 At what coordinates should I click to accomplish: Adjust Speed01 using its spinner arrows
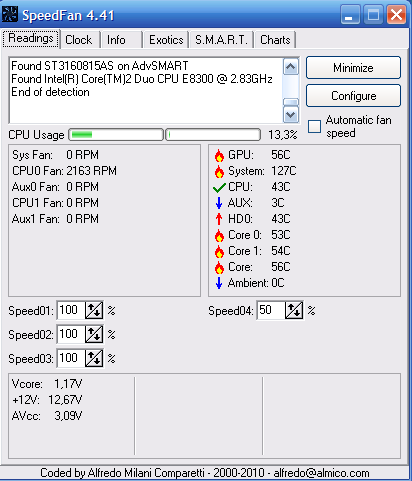point(94,311)
